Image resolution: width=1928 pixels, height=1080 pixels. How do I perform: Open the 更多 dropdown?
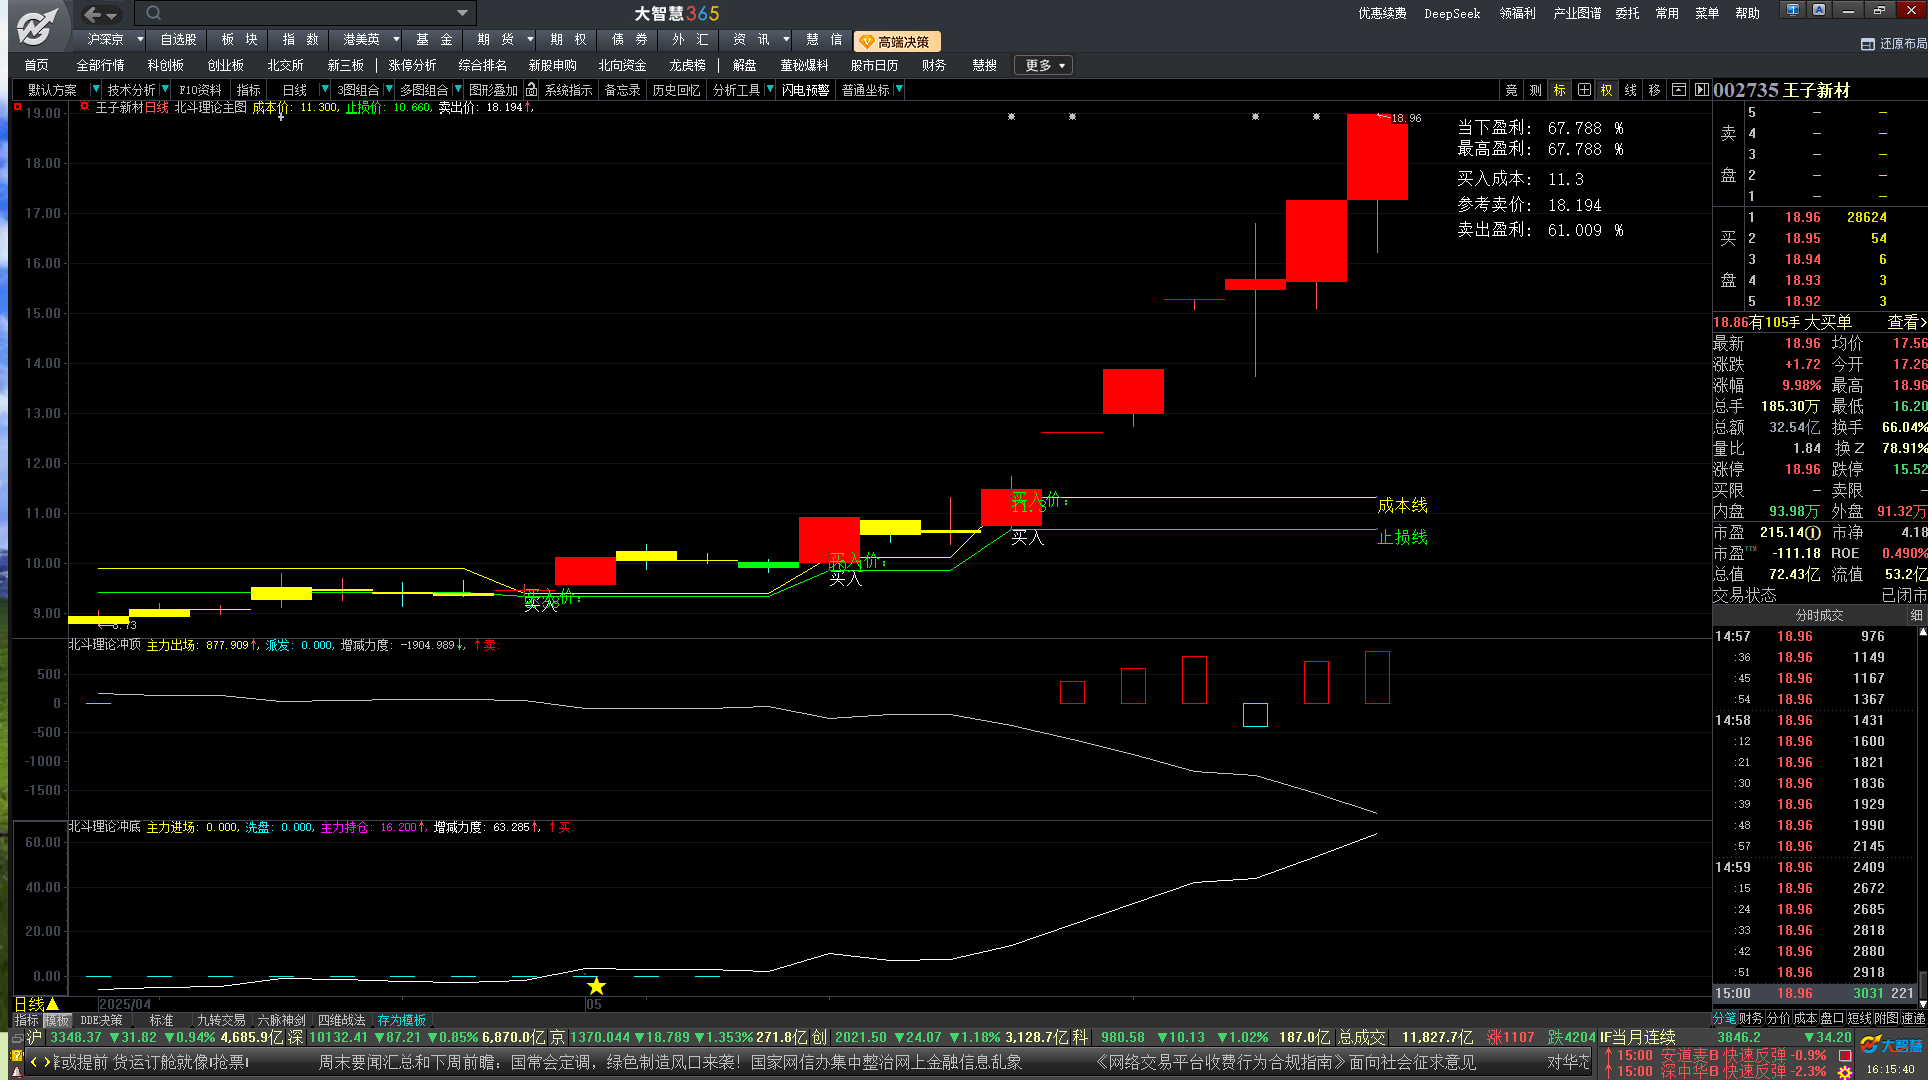click(1044, 65)
